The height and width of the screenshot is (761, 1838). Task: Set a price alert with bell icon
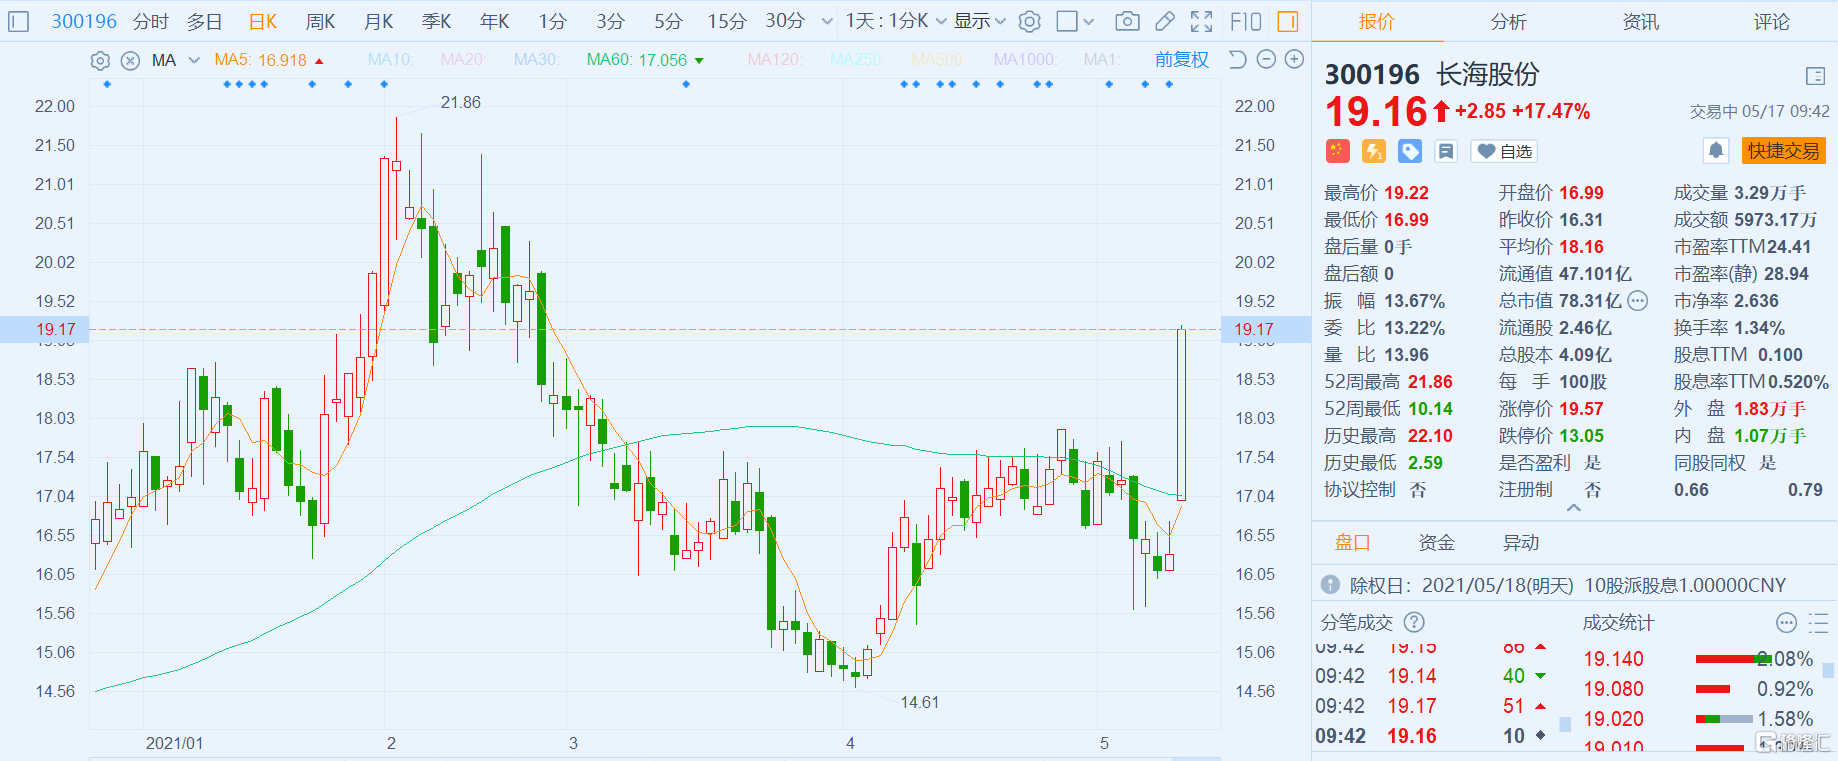[x=1716, y=151]
